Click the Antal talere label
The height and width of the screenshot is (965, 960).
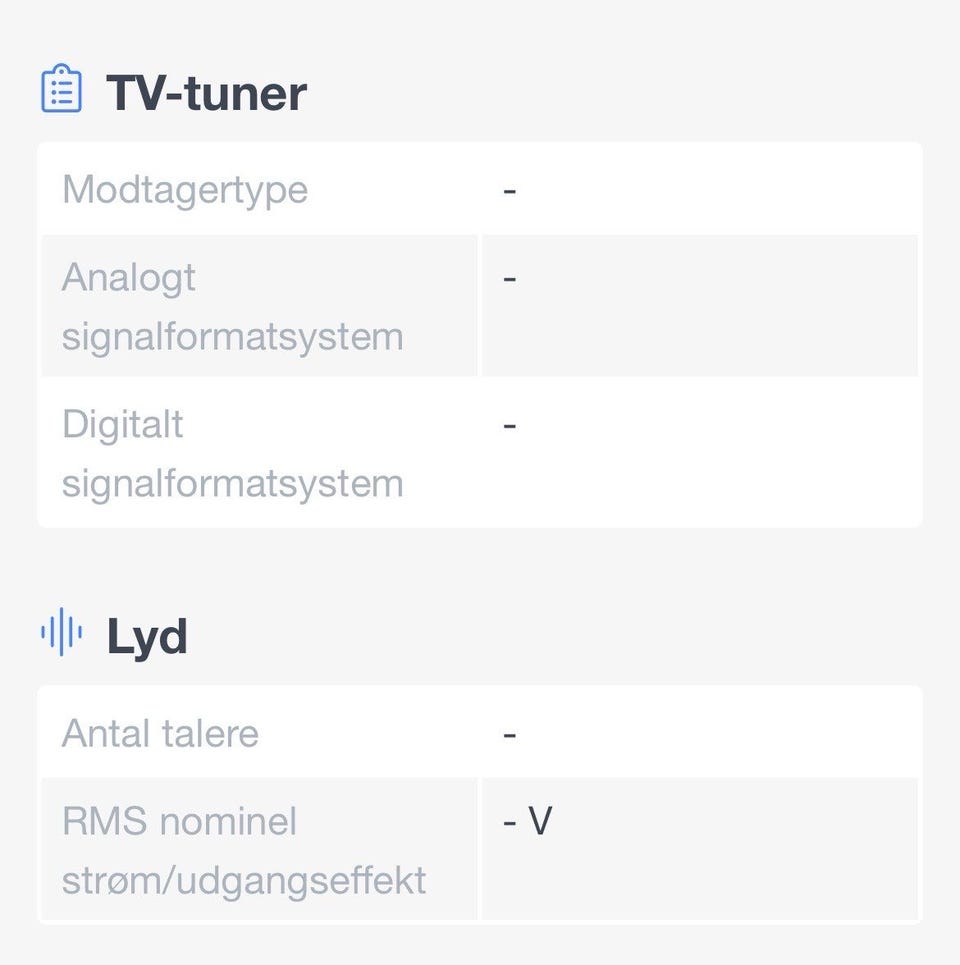pyautogui.click(x=160, y=733)
